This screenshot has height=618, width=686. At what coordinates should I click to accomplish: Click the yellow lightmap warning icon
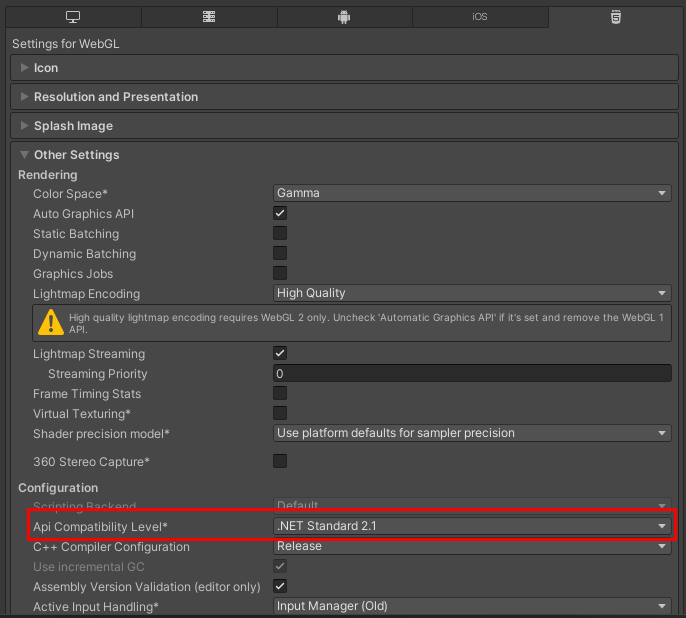point(50,321)
